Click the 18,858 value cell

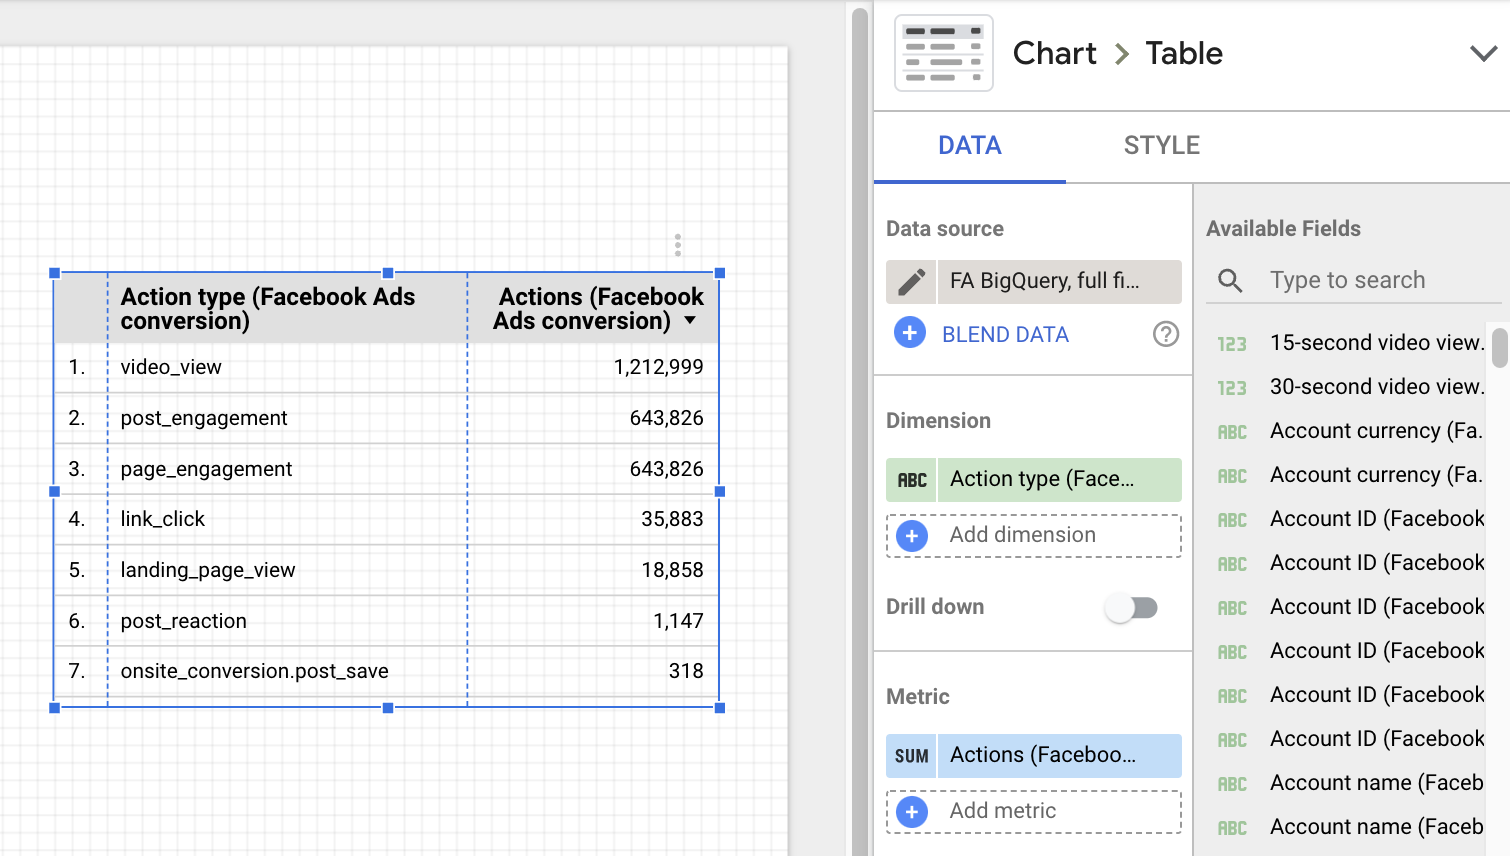(593, 570)
